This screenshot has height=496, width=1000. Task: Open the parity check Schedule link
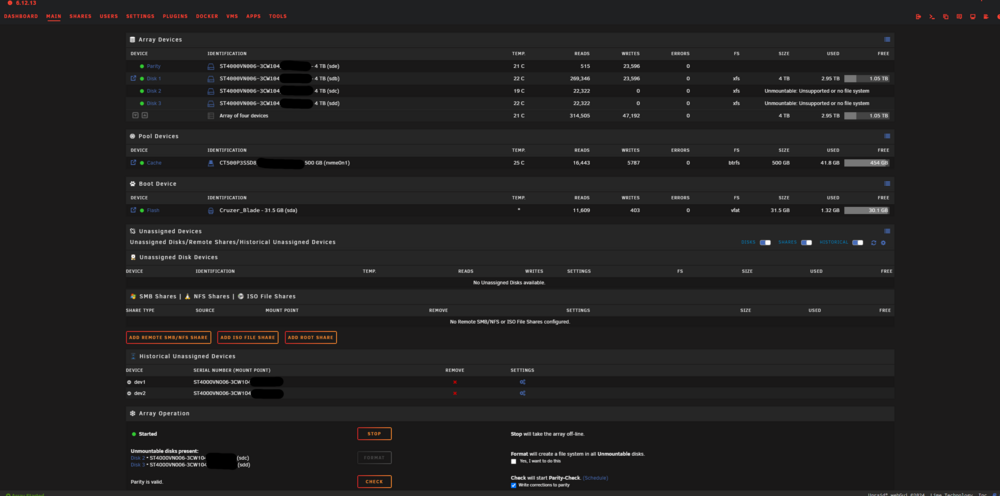click(596, 478)
